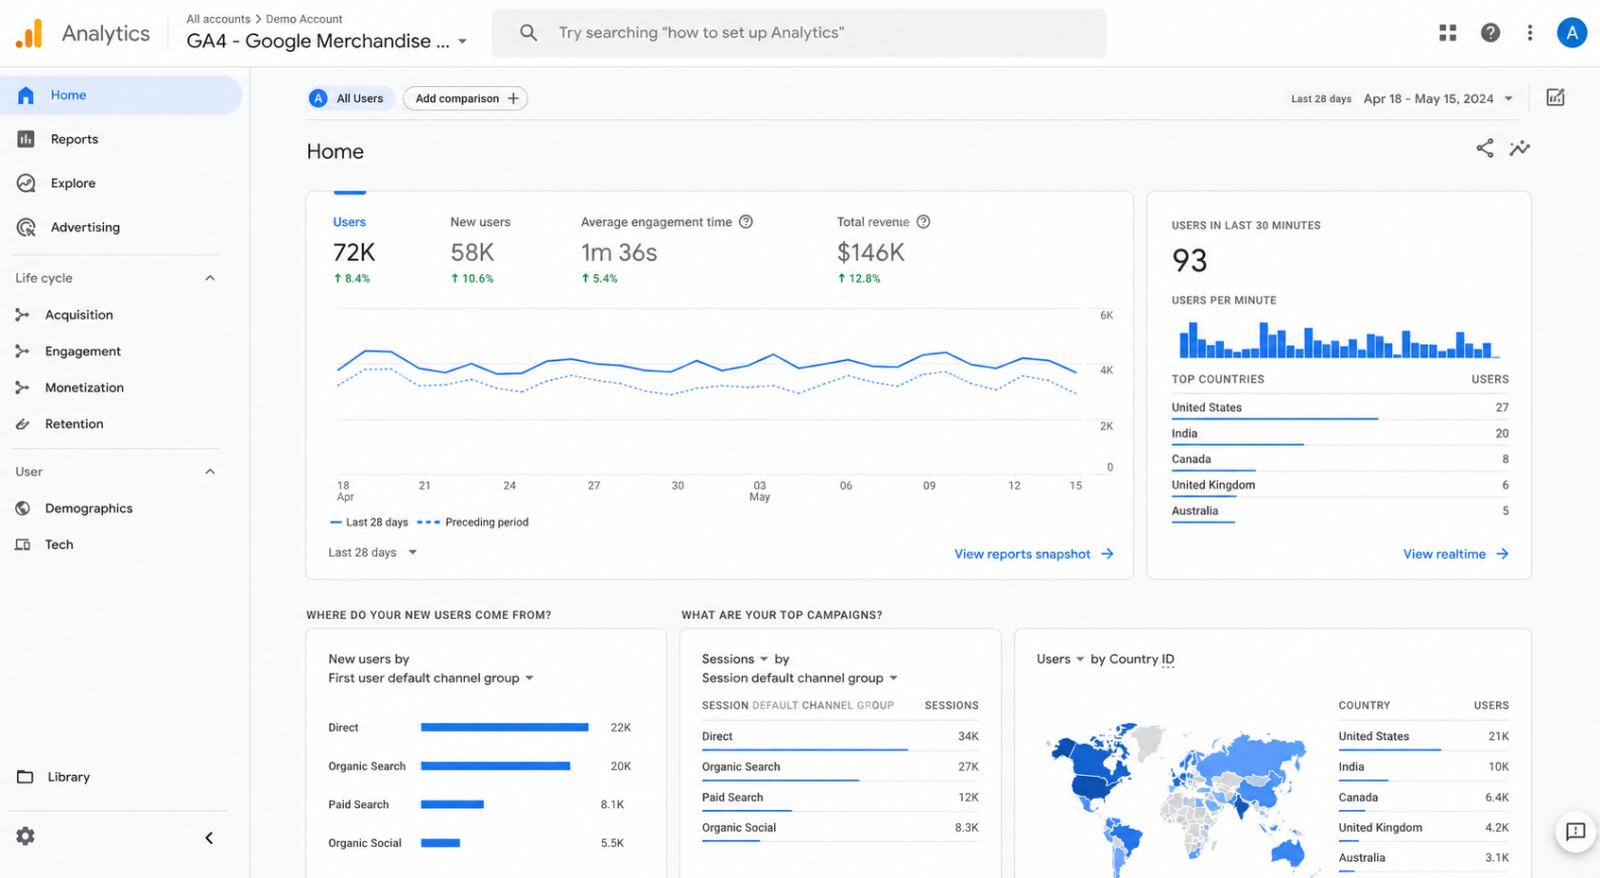Open Demographics reports
Image resolution: width=1600 pixels, height=878 pixels.
point(89,508)
